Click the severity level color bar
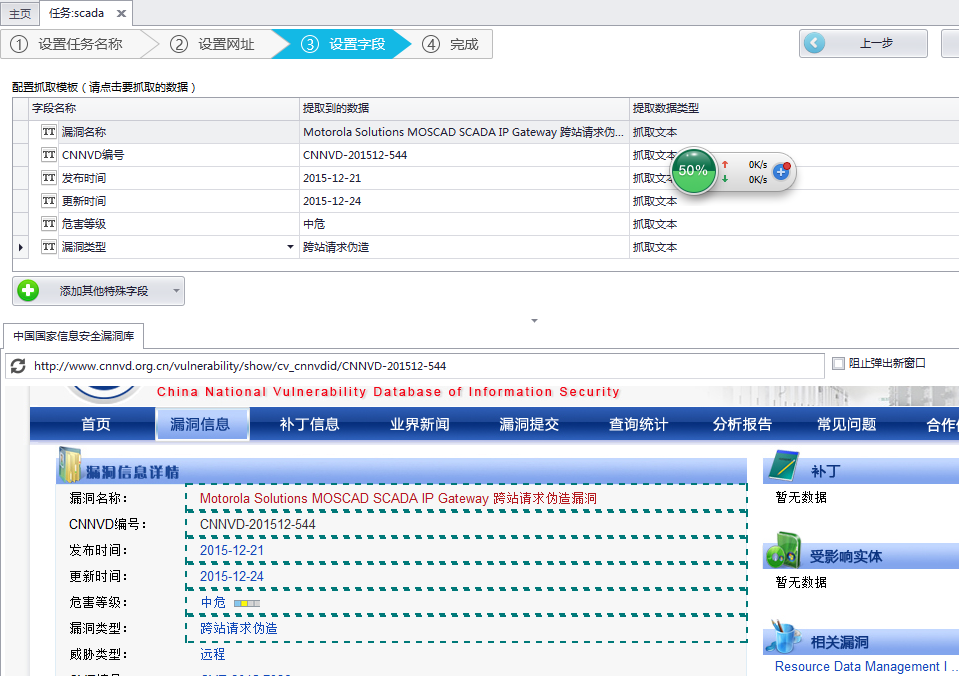 pos(247,603)
